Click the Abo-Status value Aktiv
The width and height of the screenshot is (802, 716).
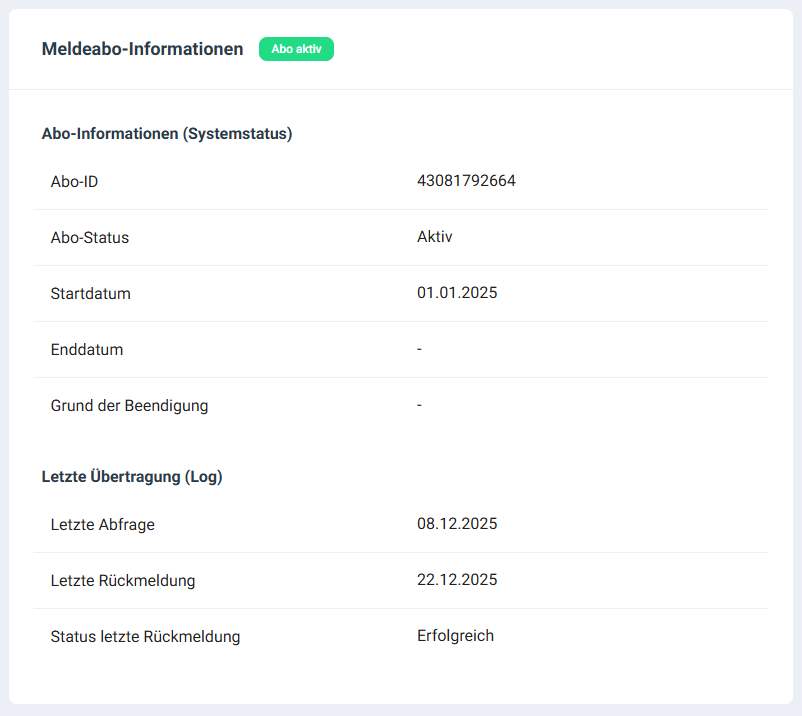435,237
